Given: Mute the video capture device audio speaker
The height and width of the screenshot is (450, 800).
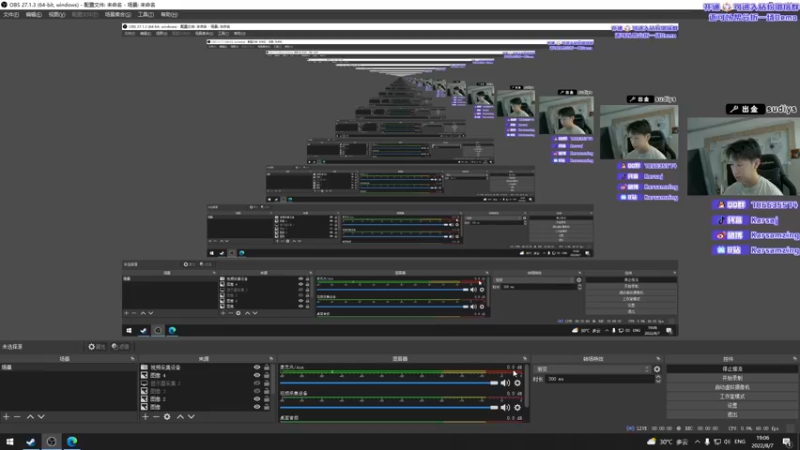Looking at the screenshot, I should (x=505, y=408).
